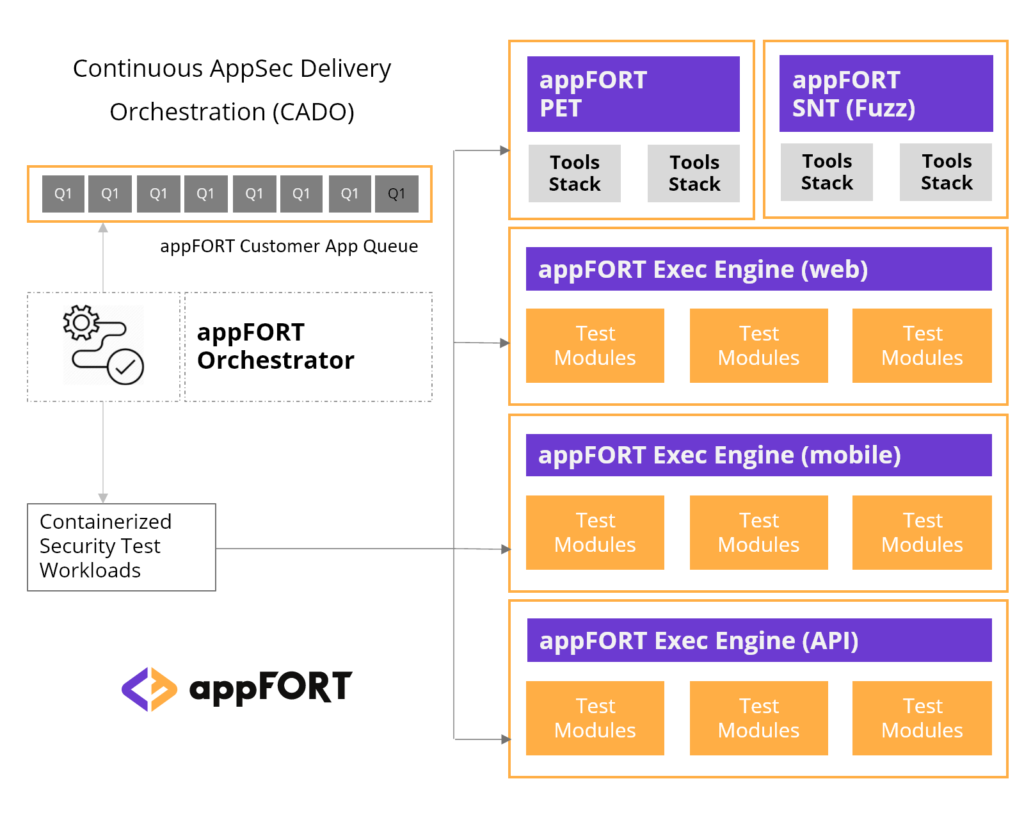Viewport: 1024px width, 813px height.
Task: Click the appFORT logo symbol
Action: pyautogui.click(x=149, y=689)
